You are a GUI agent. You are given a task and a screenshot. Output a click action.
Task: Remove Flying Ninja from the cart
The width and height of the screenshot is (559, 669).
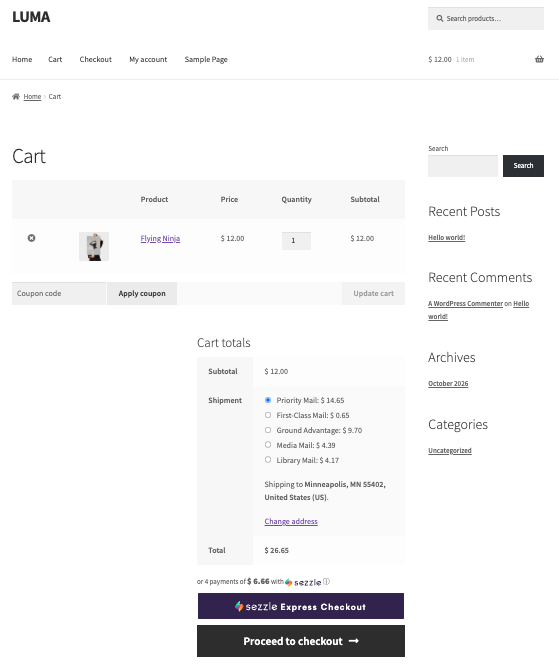32,238
